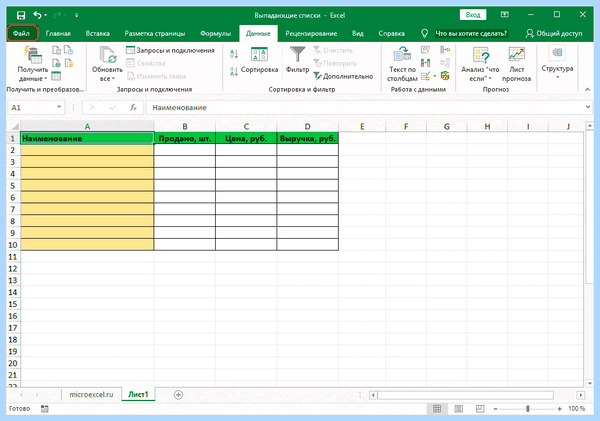The height and width of the screenshot is (421, 600).
Task: Open the Лист прогноза forecast sheet
Action: tap(516, 64)
